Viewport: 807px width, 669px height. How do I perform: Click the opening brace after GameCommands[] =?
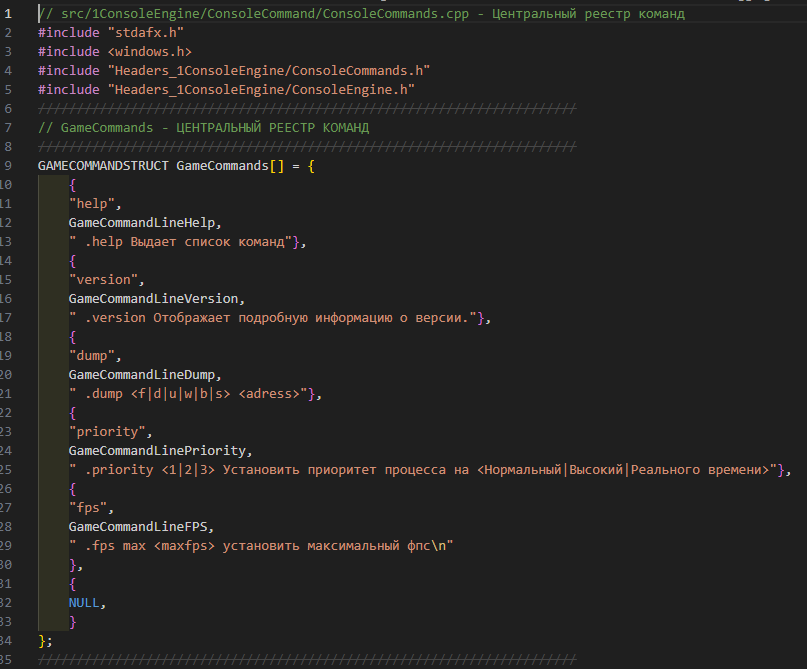pyautogui.click(x=311, y=165)
